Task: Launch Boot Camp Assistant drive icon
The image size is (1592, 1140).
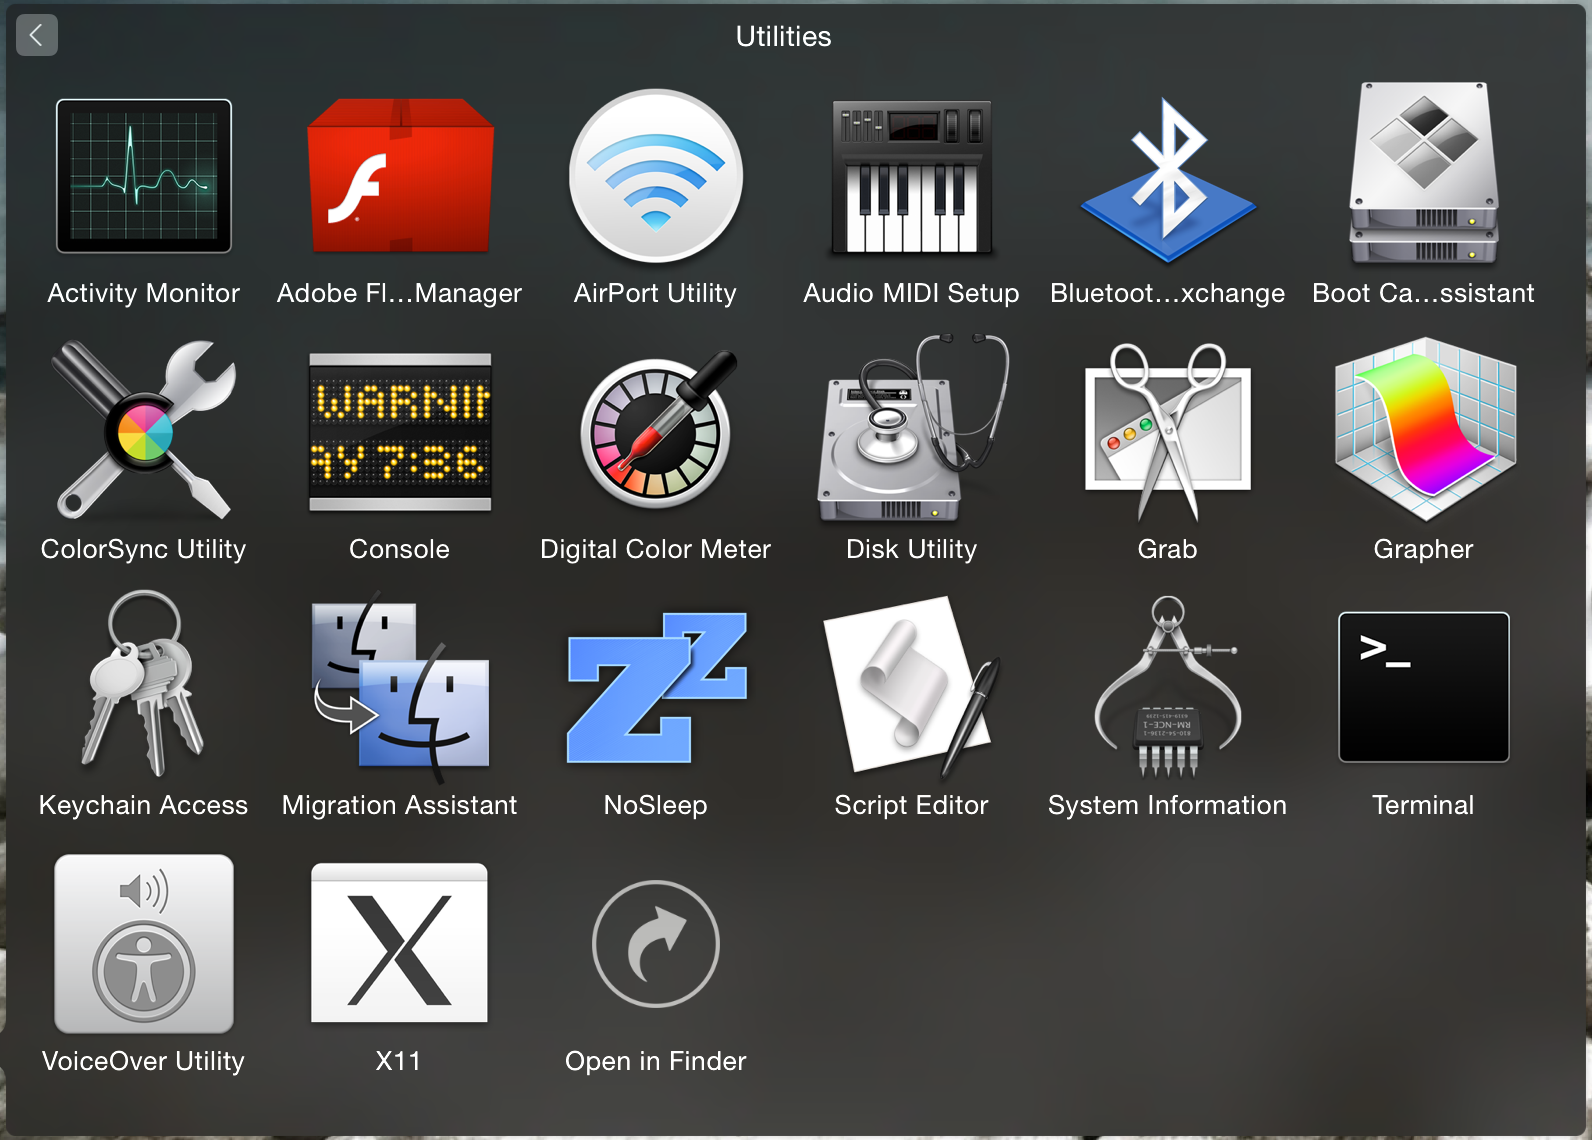Action: pos(1424,174)
